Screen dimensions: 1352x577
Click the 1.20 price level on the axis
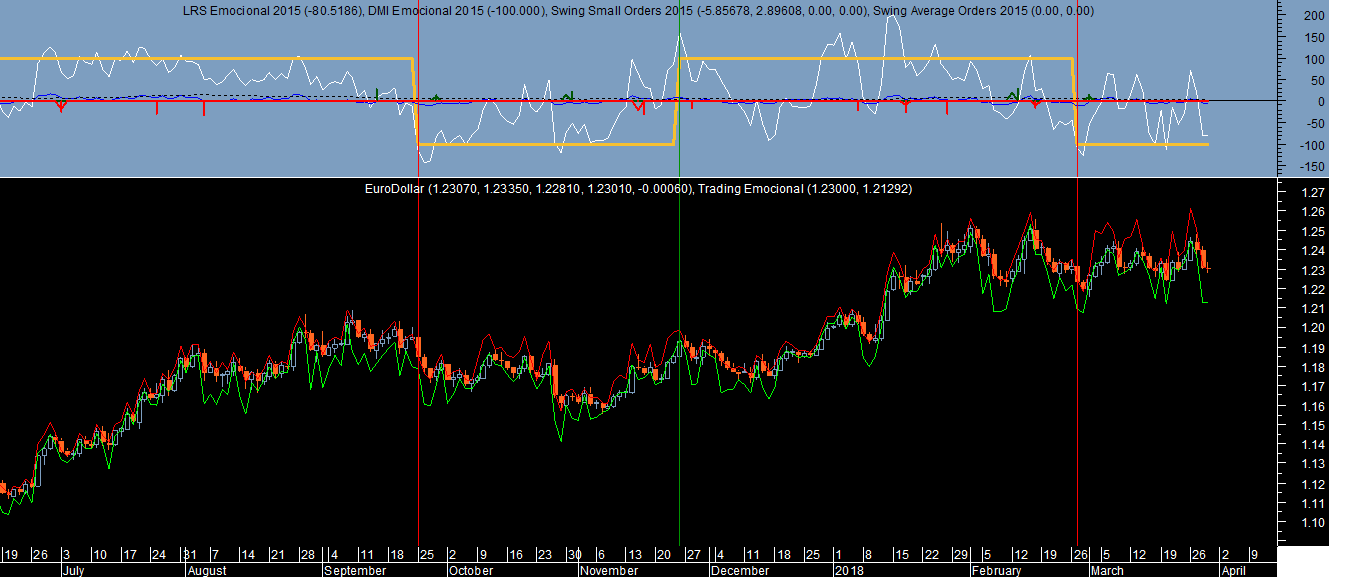tap(1313, 329)
